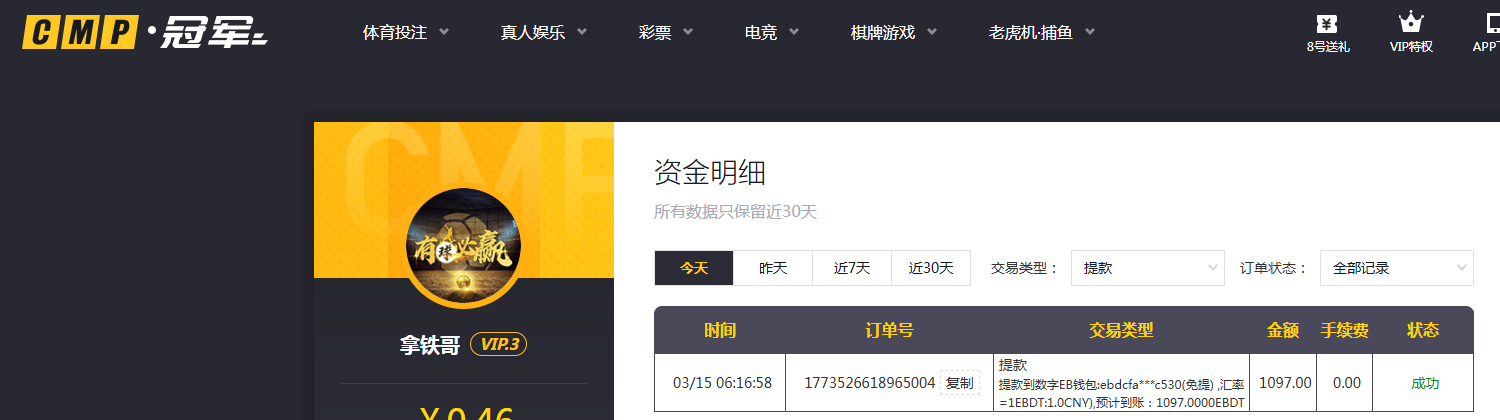This screenshot has width=1500, height=420.
Task: Click the username 拿铁哥
Action: 430,345
